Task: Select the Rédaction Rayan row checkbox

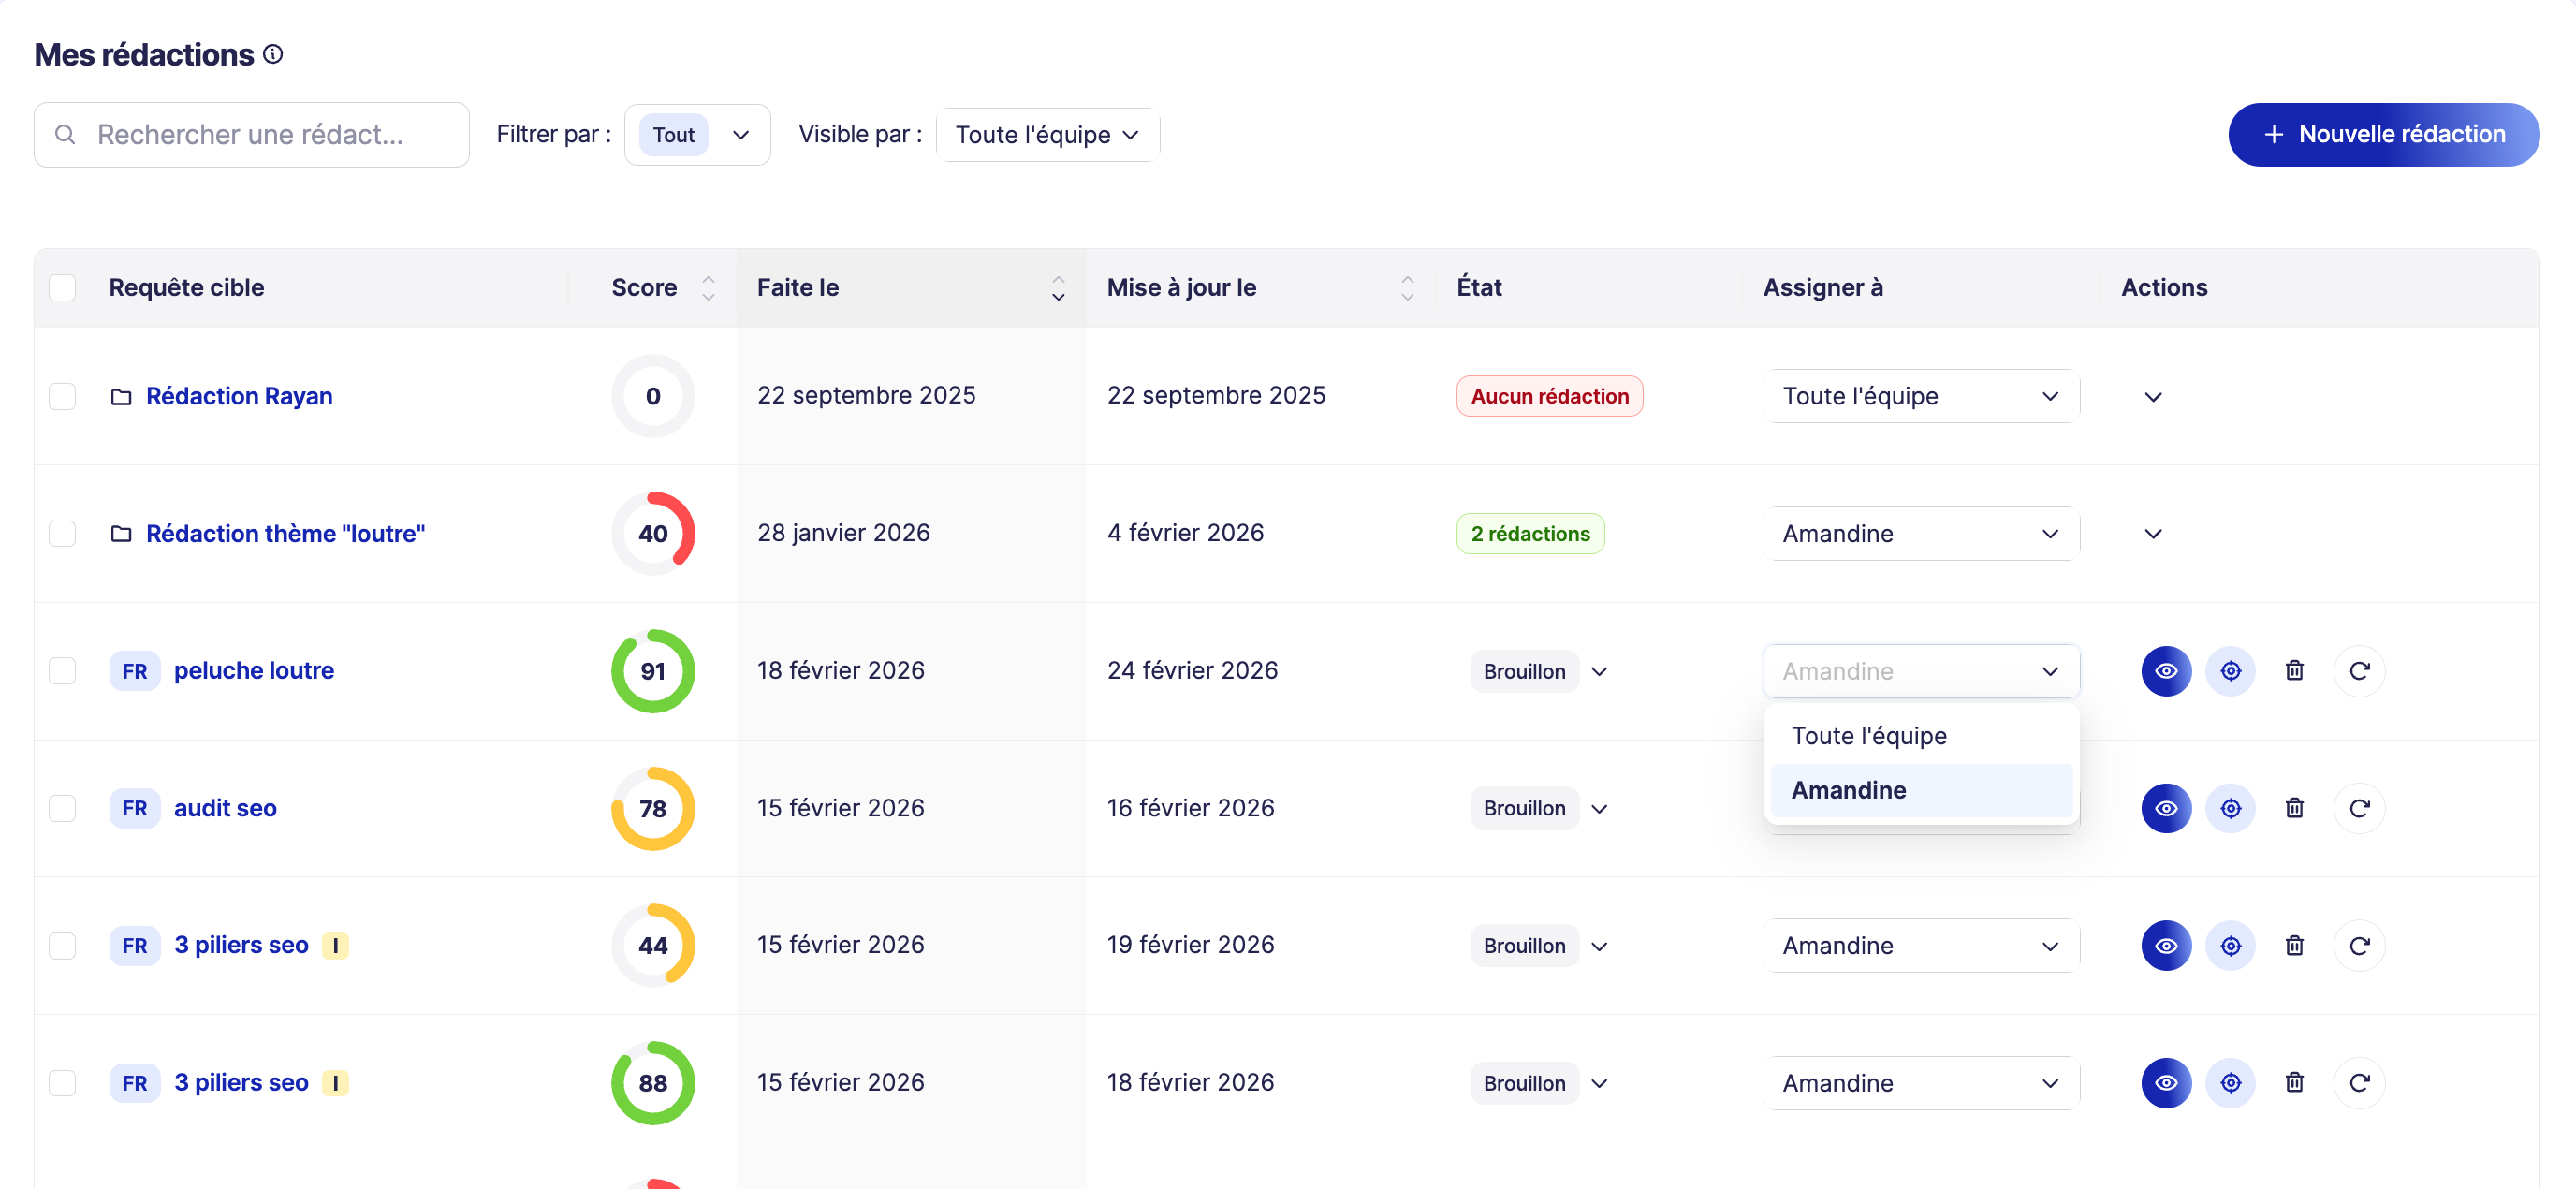Action: tap(62, 397)
